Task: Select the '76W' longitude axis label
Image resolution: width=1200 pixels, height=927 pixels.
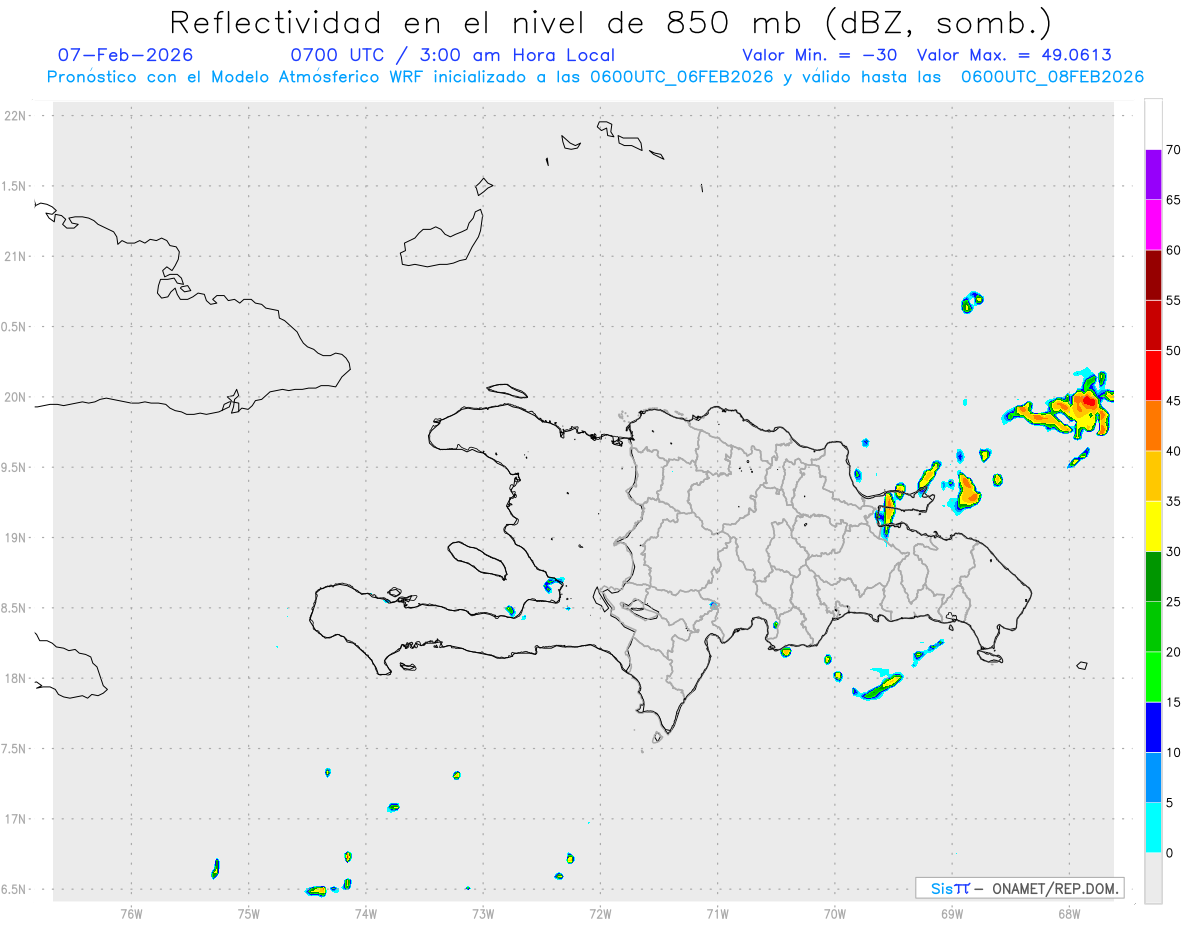Action: (x=131, y=912)
